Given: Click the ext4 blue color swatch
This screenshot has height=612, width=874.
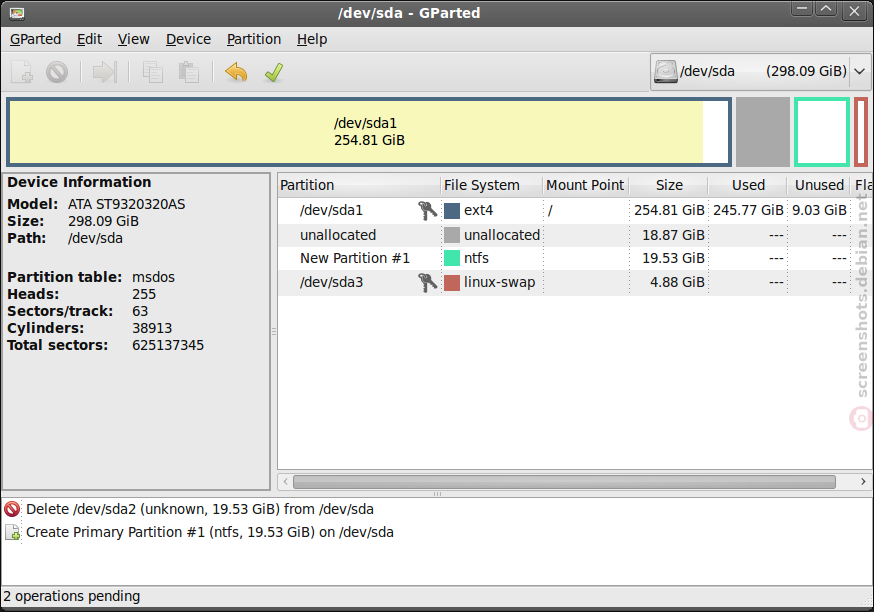Looking at the screenshot, I should 452,211.
